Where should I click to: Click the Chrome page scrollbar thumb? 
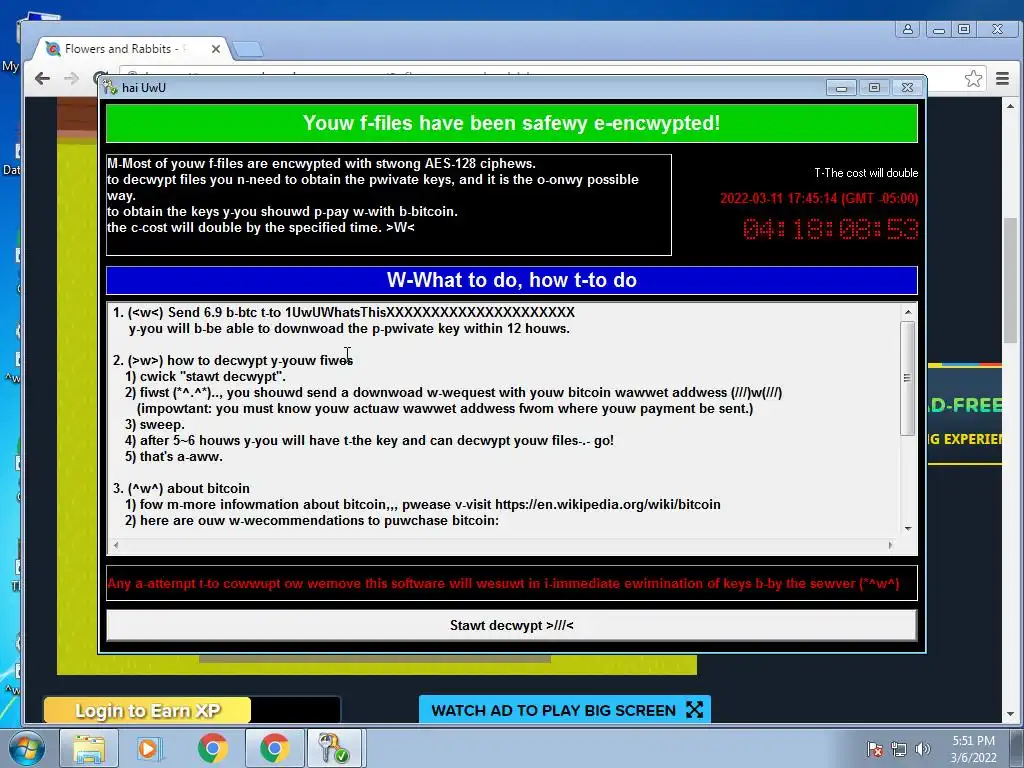(x=1010, y=280)
